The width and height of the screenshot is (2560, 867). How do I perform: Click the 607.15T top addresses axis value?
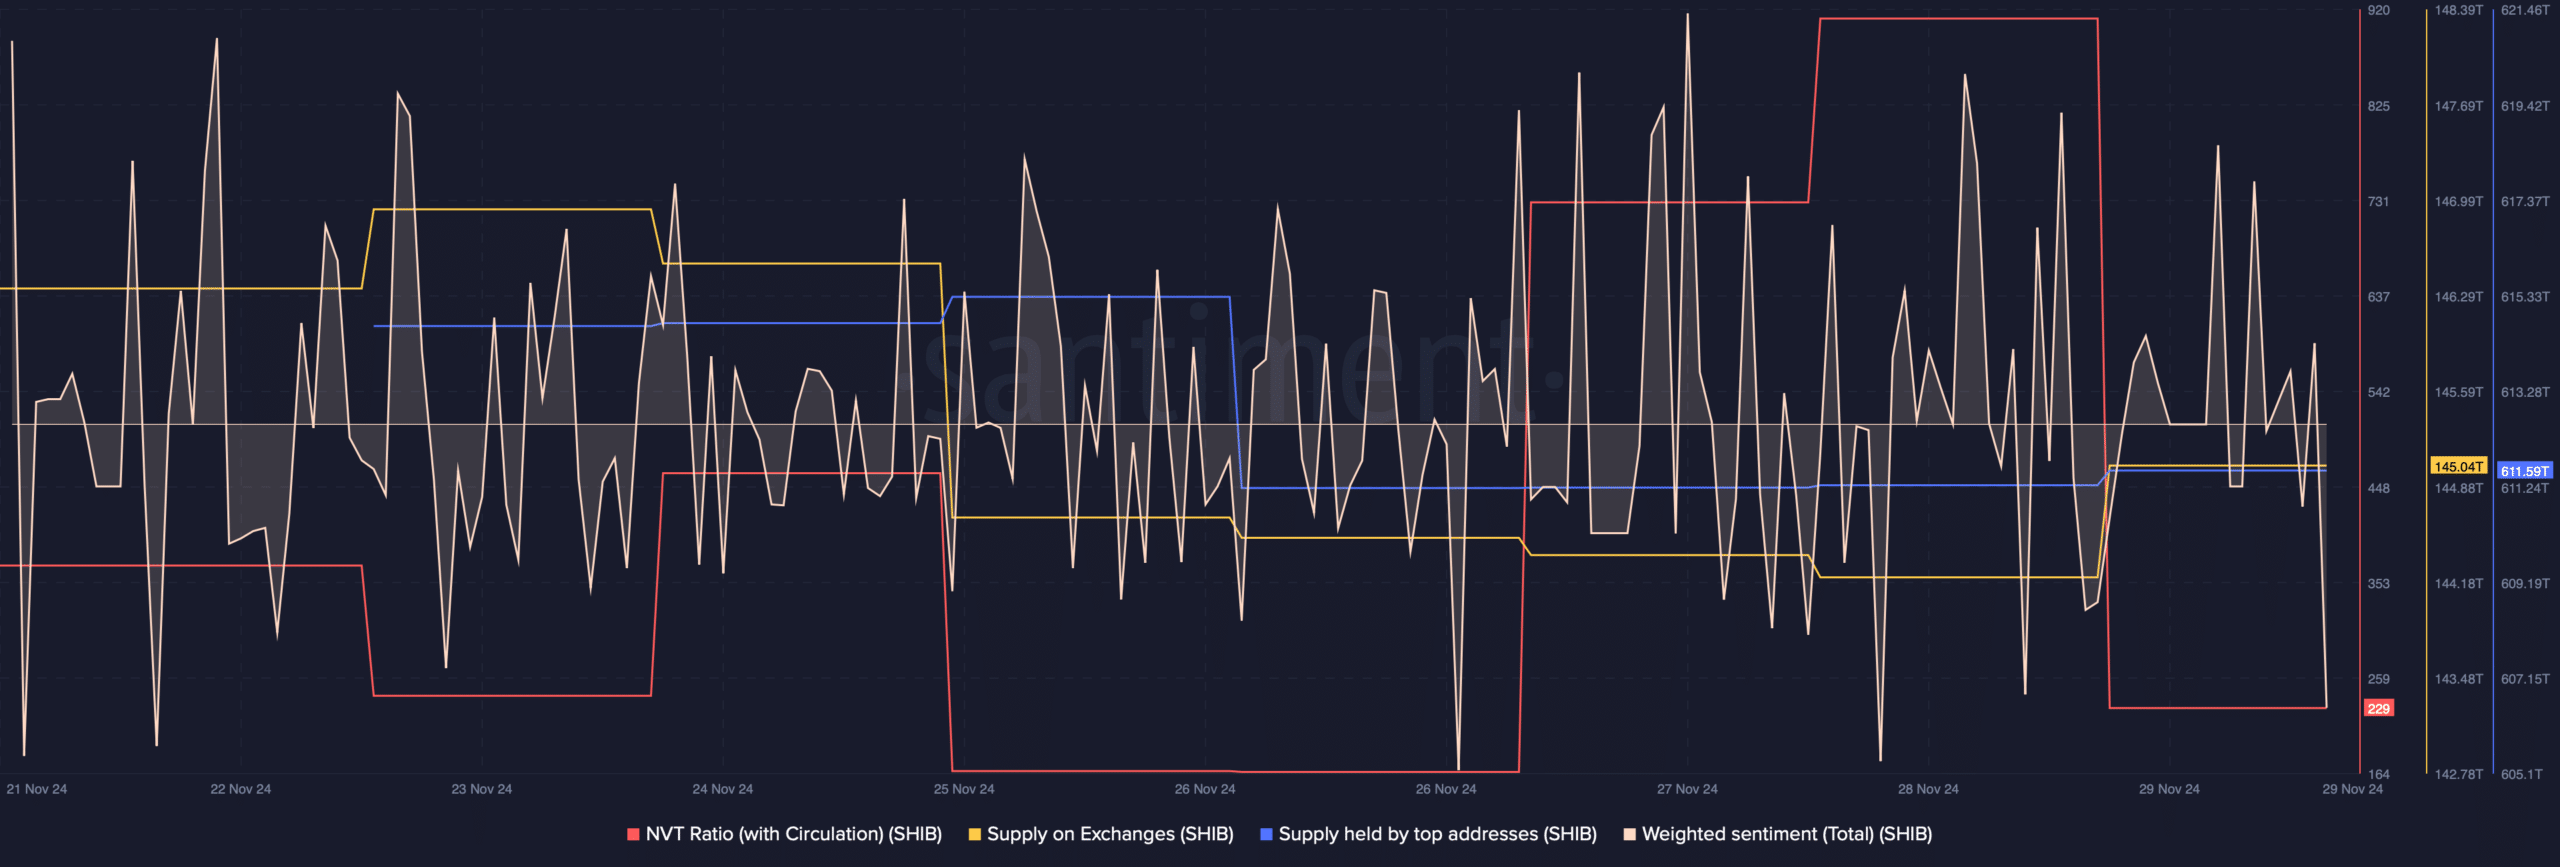click(x=2525, y=679)
